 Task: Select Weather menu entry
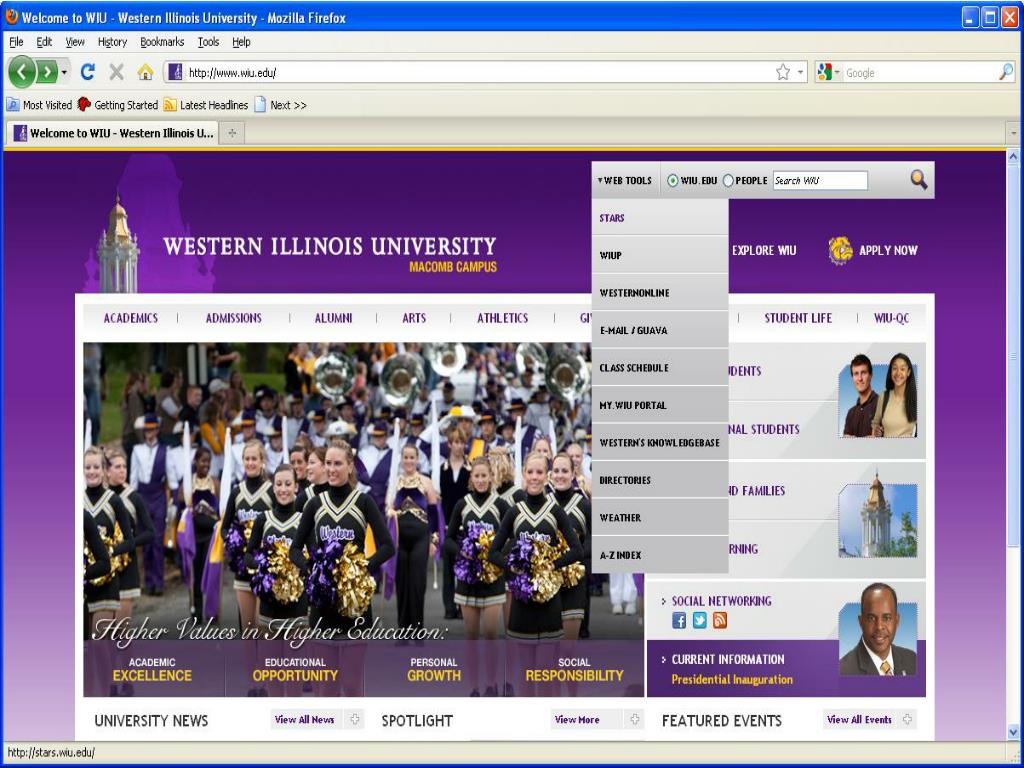tap(660, 517)
